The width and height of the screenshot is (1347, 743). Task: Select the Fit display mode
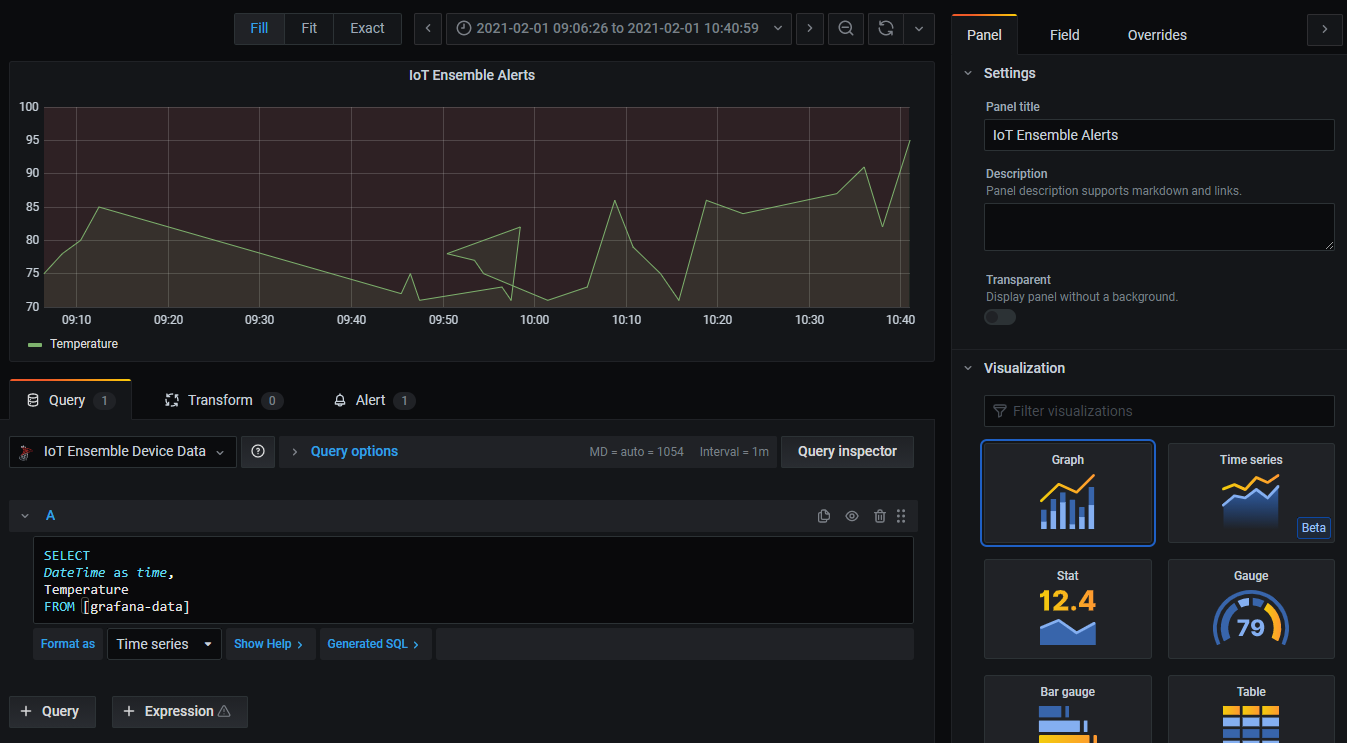309,28
